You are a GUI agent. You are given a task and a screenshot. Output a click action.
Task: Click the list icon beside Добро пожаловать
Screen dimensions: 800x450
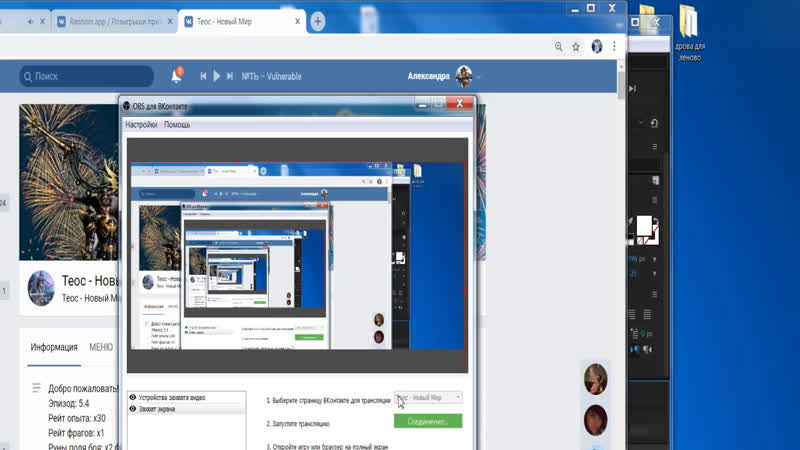[x=36, y=388]
